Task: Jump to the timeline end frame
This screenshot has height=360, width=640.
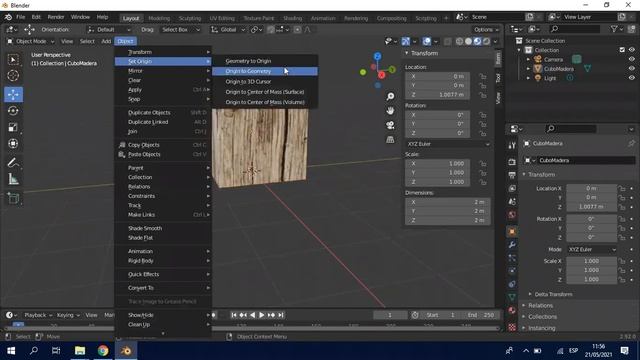Action: (281, 315)
